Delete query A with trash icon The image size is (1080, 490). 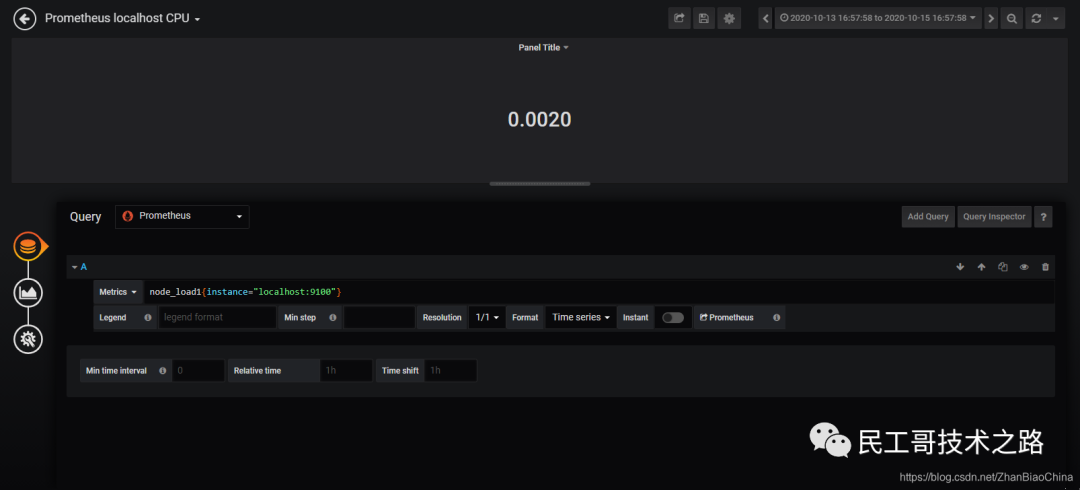1046,267
